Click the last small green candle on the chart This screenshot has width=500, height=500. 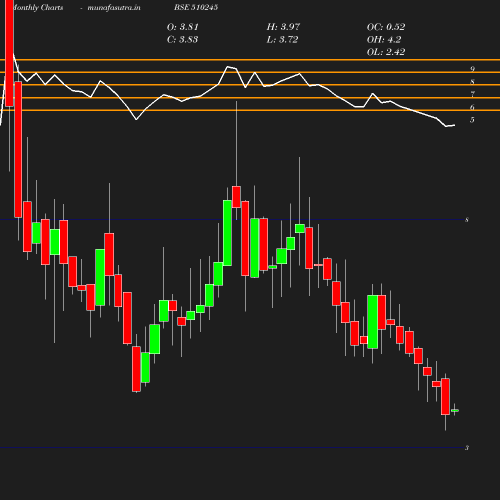(455, 410)
